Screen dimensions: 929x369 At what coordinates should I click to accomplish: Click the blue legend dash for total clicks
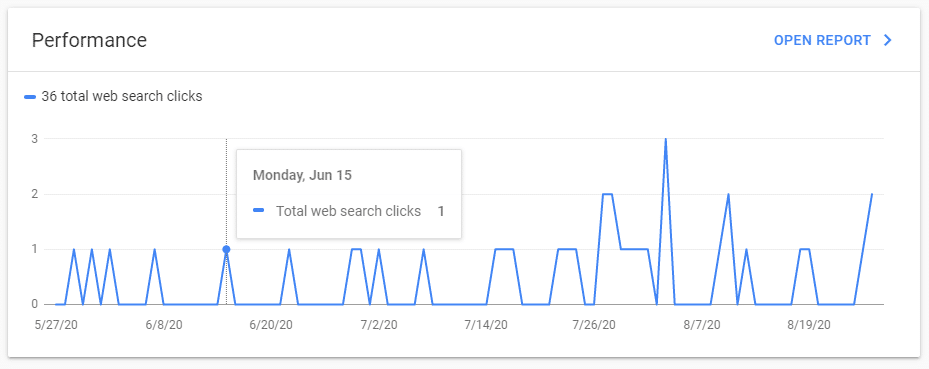30,97
